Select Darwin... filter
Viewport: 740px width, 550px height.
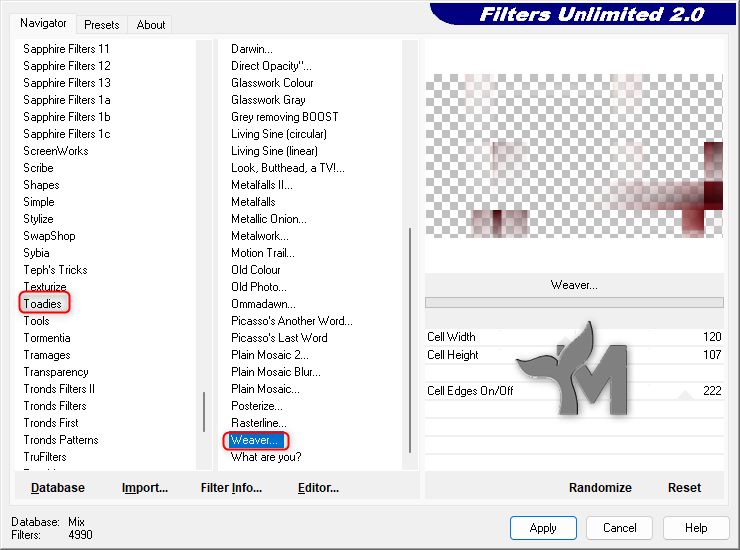point(252,49)
